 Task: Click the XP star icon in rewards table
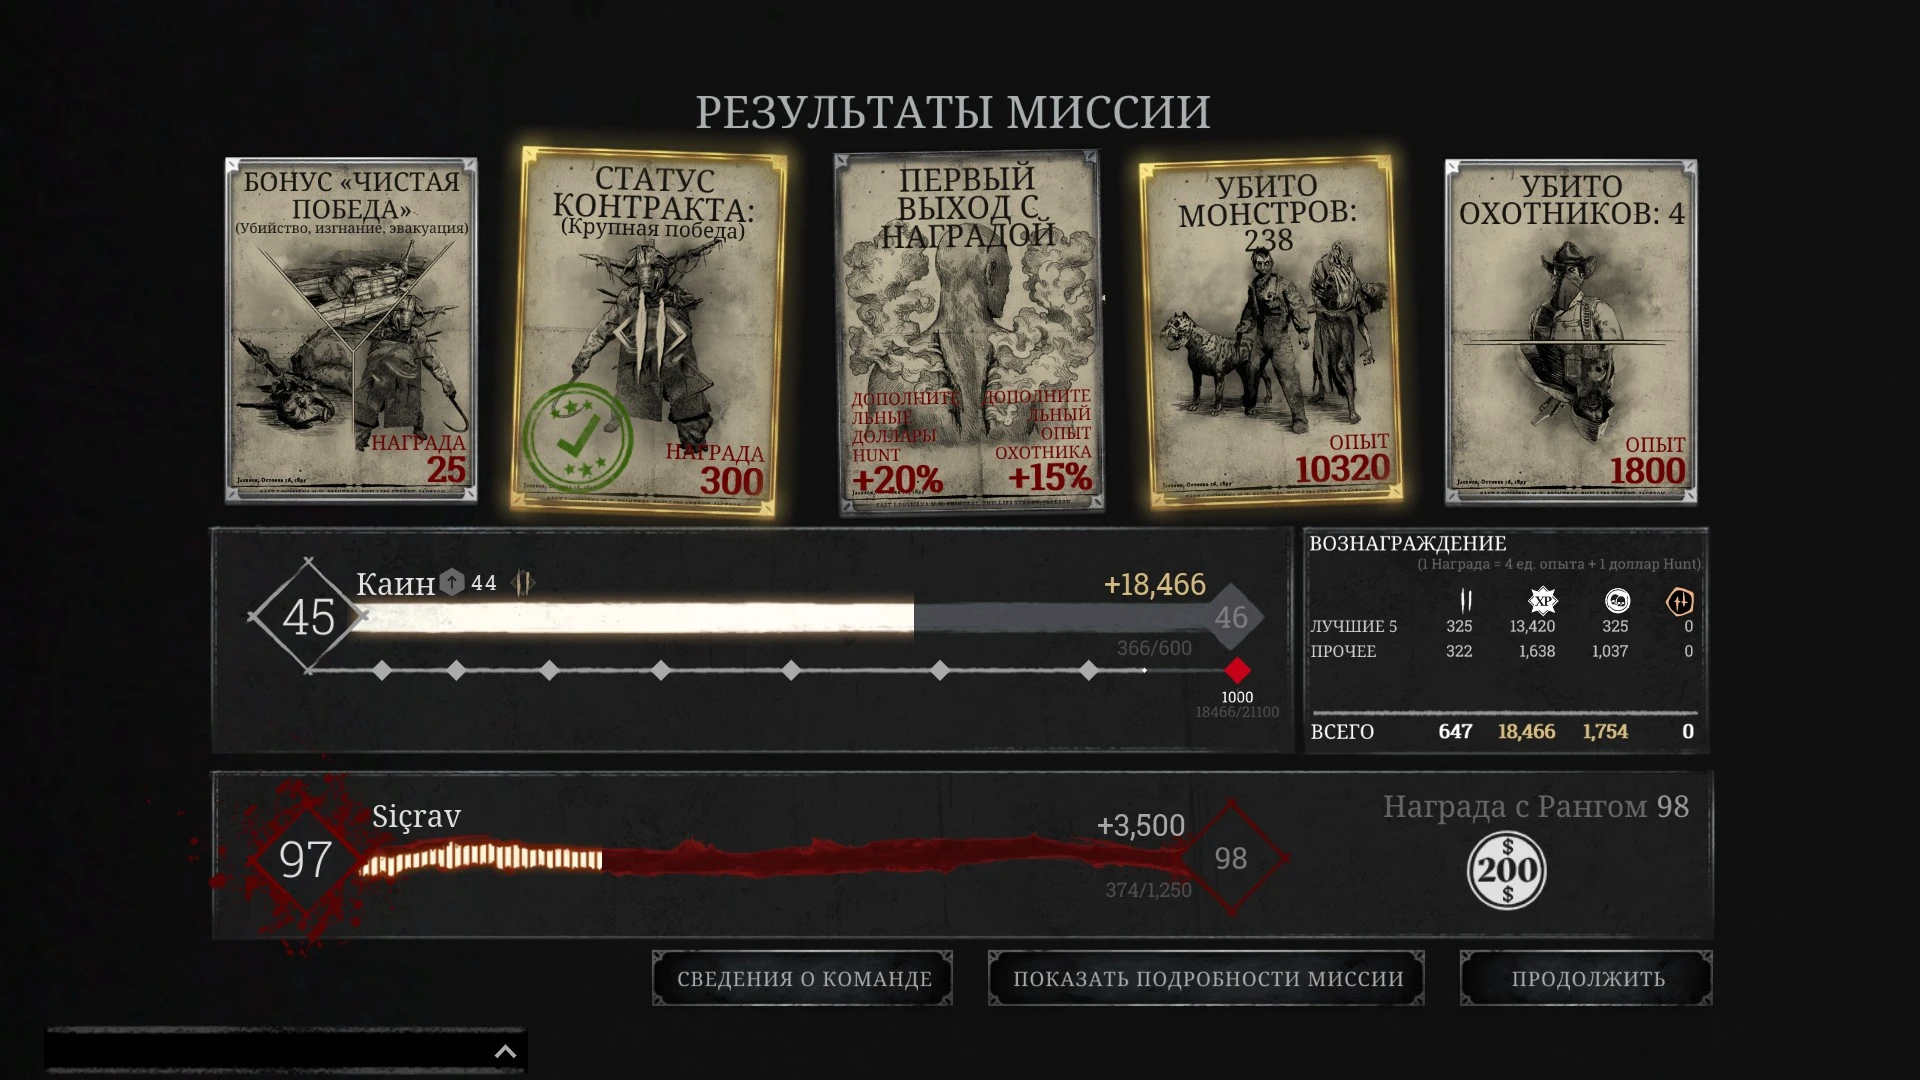[1543, 600]
